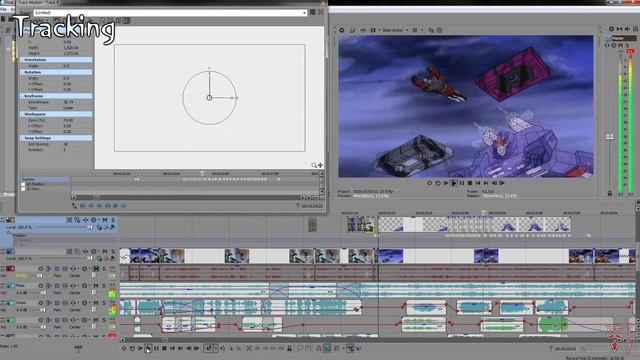Enable the 2D Glow checkbox
This screenshot has width=640, height=360.
(23, 189)
